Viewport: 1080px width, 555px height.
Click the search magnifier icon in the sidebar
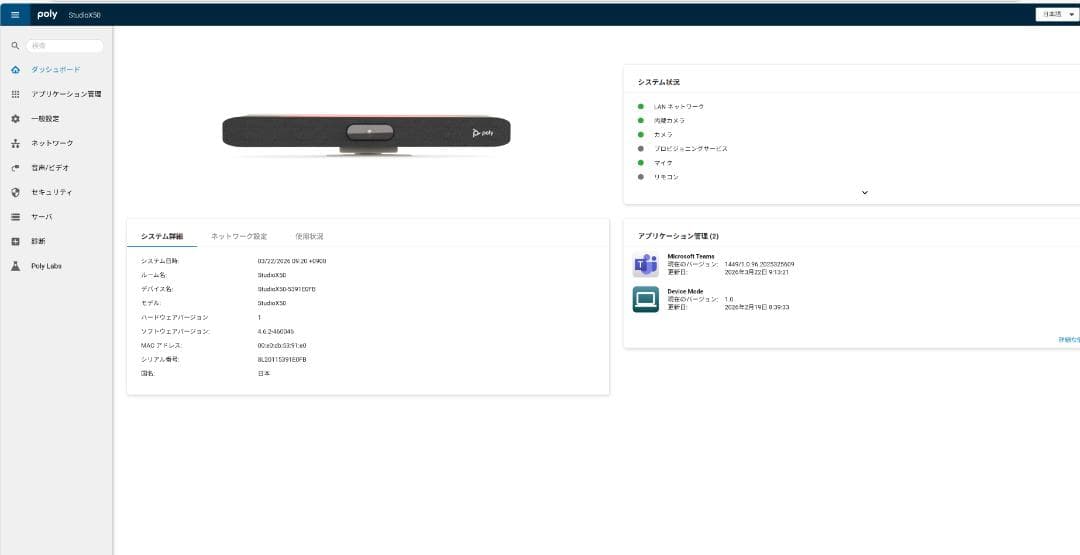pyautogui.click(x=15, y=46)
